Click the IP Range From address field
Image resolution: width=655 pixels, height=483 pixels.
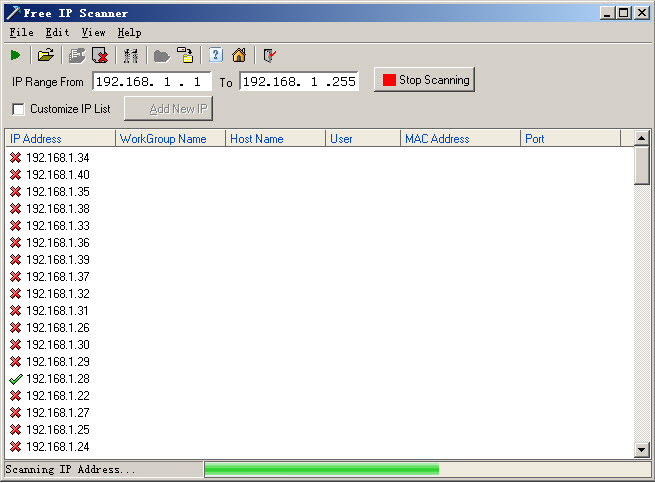coord(152,82)
